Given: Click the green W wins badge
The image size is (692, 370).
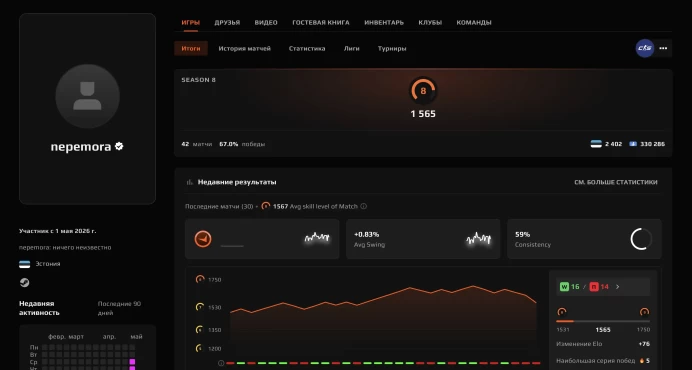Looking at the screenshot, I should (564, 287).
